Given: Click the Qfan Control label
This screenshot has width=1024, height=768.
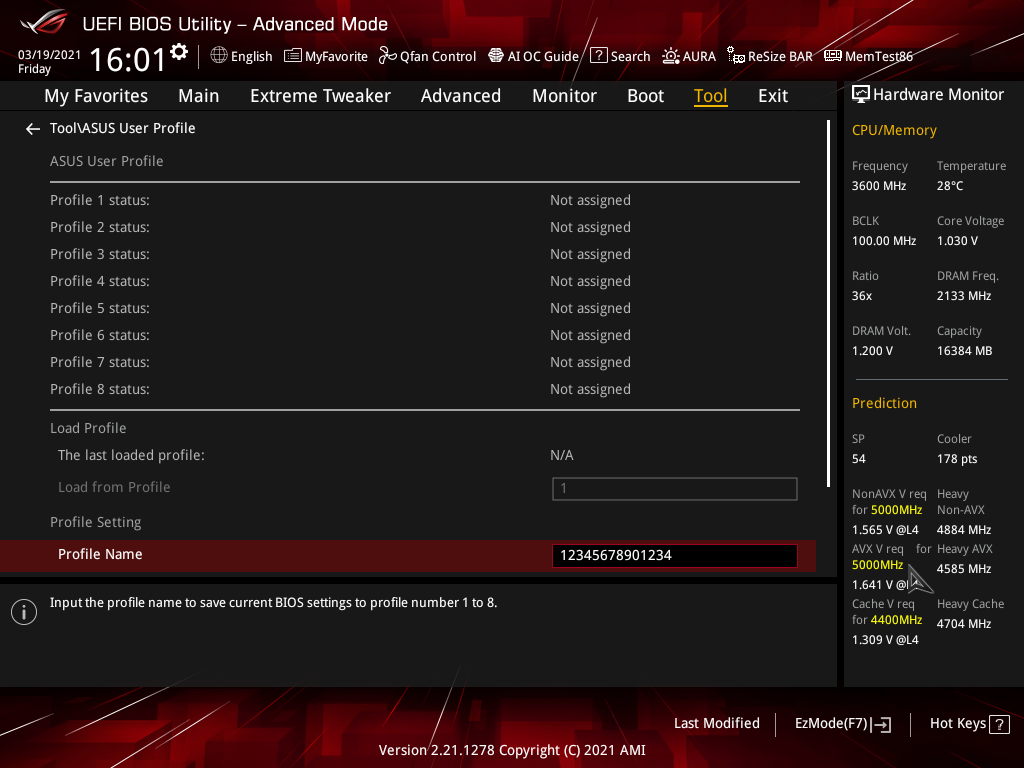Looking at the screenshot, I should click(438, 57).
